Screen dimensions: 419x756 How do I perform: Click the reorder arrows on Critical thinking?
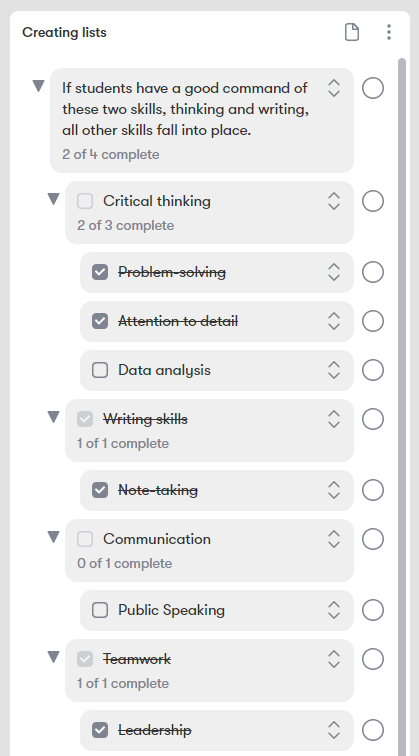tap(334, 201)
